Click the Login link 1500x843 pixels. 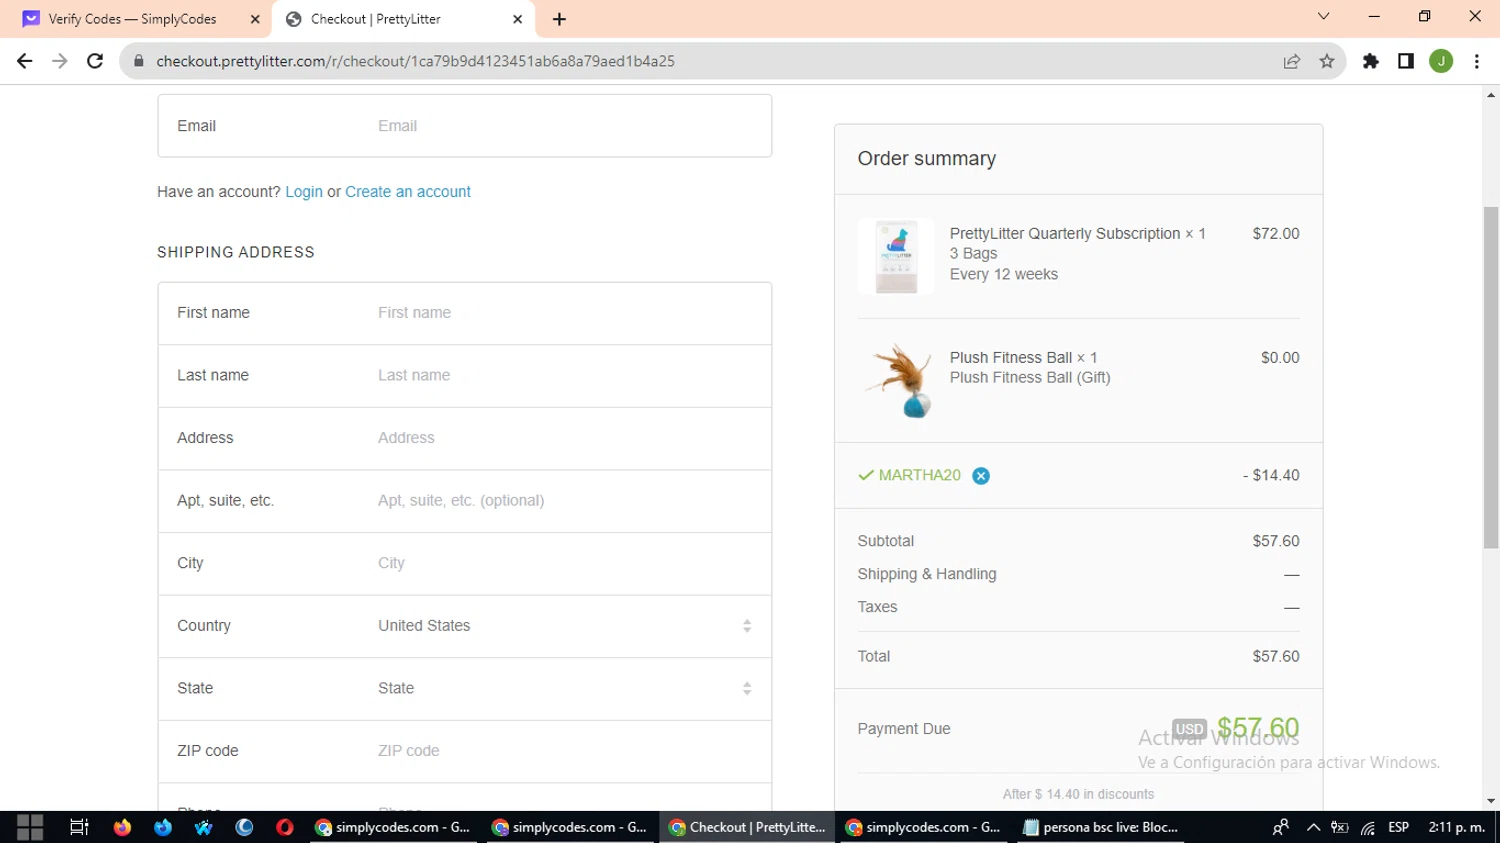coord(304,192)
